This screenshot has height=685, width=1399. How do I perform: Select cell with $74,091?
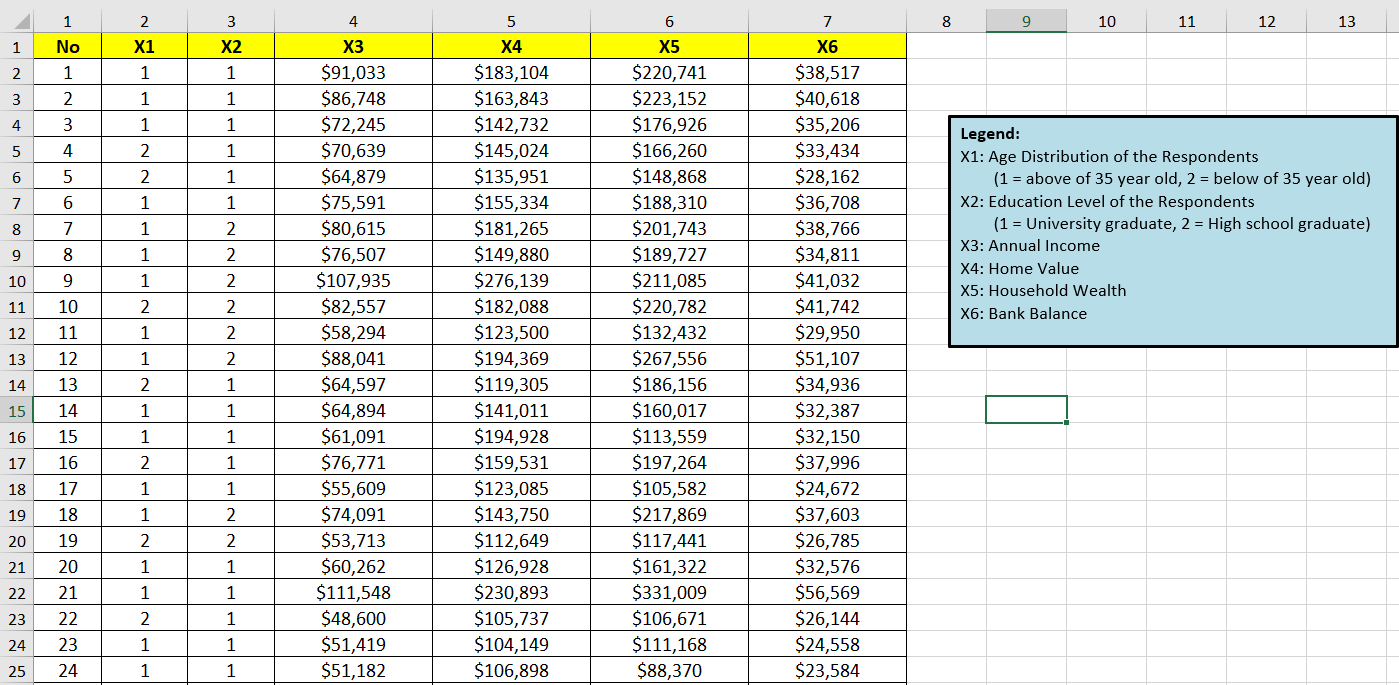353,514
